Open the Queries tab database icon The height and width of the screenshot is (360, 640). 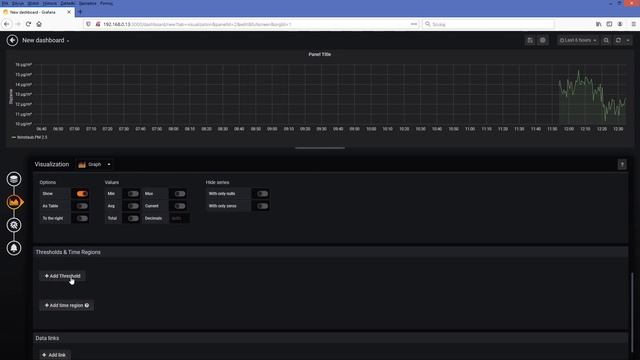pos(14,179)
